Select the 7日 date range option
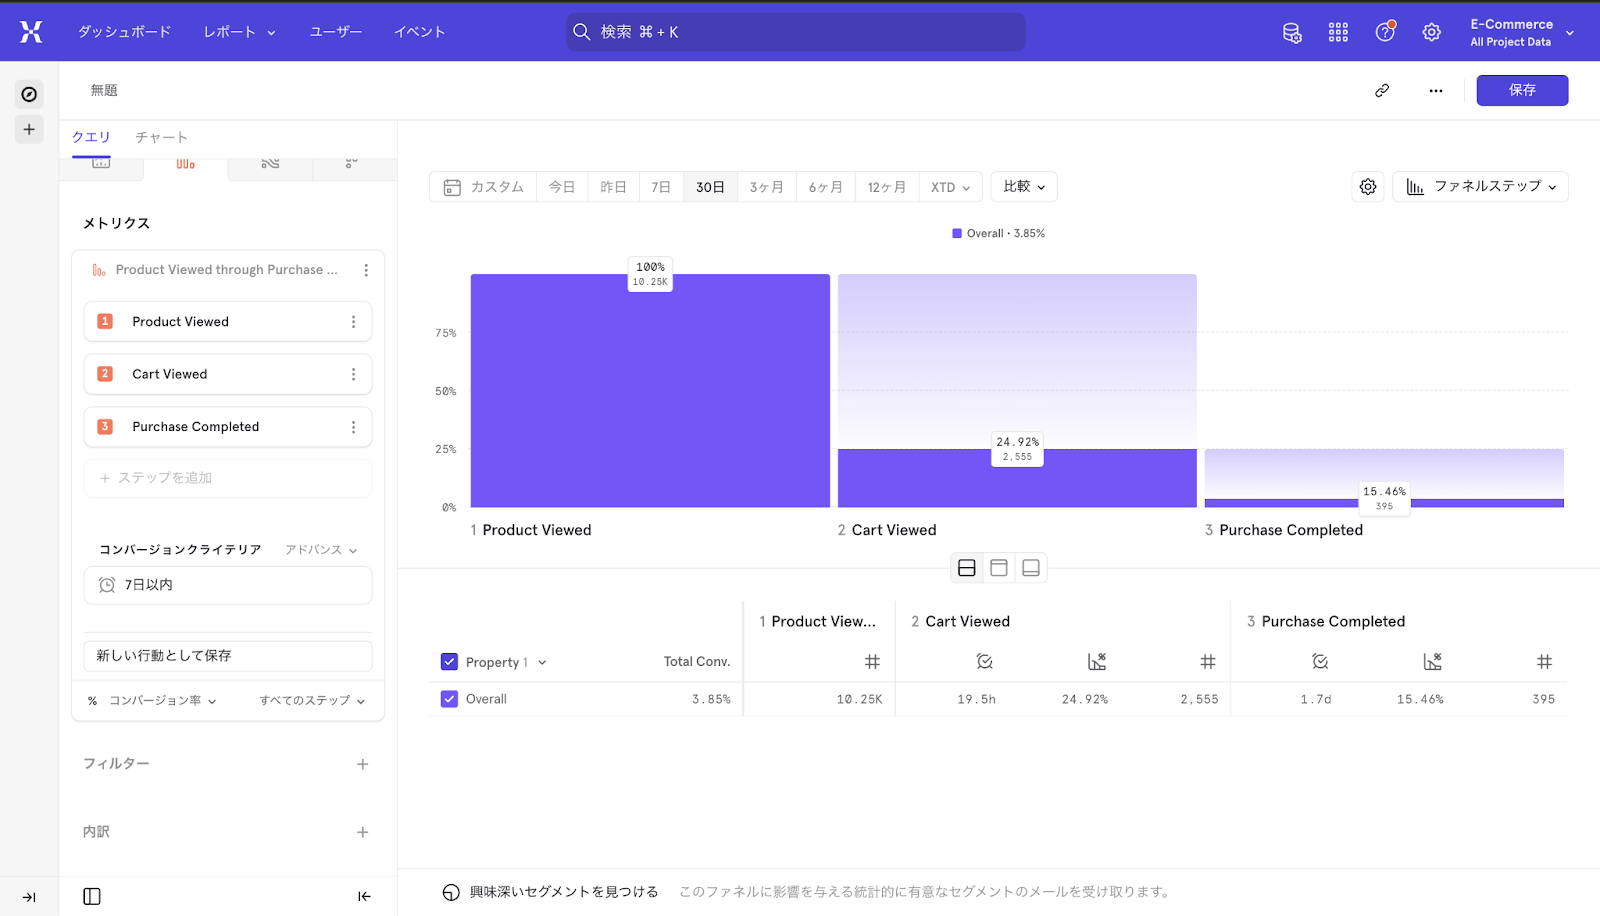1600x916 pixels. pyautogui.click(x=660, y=187)
